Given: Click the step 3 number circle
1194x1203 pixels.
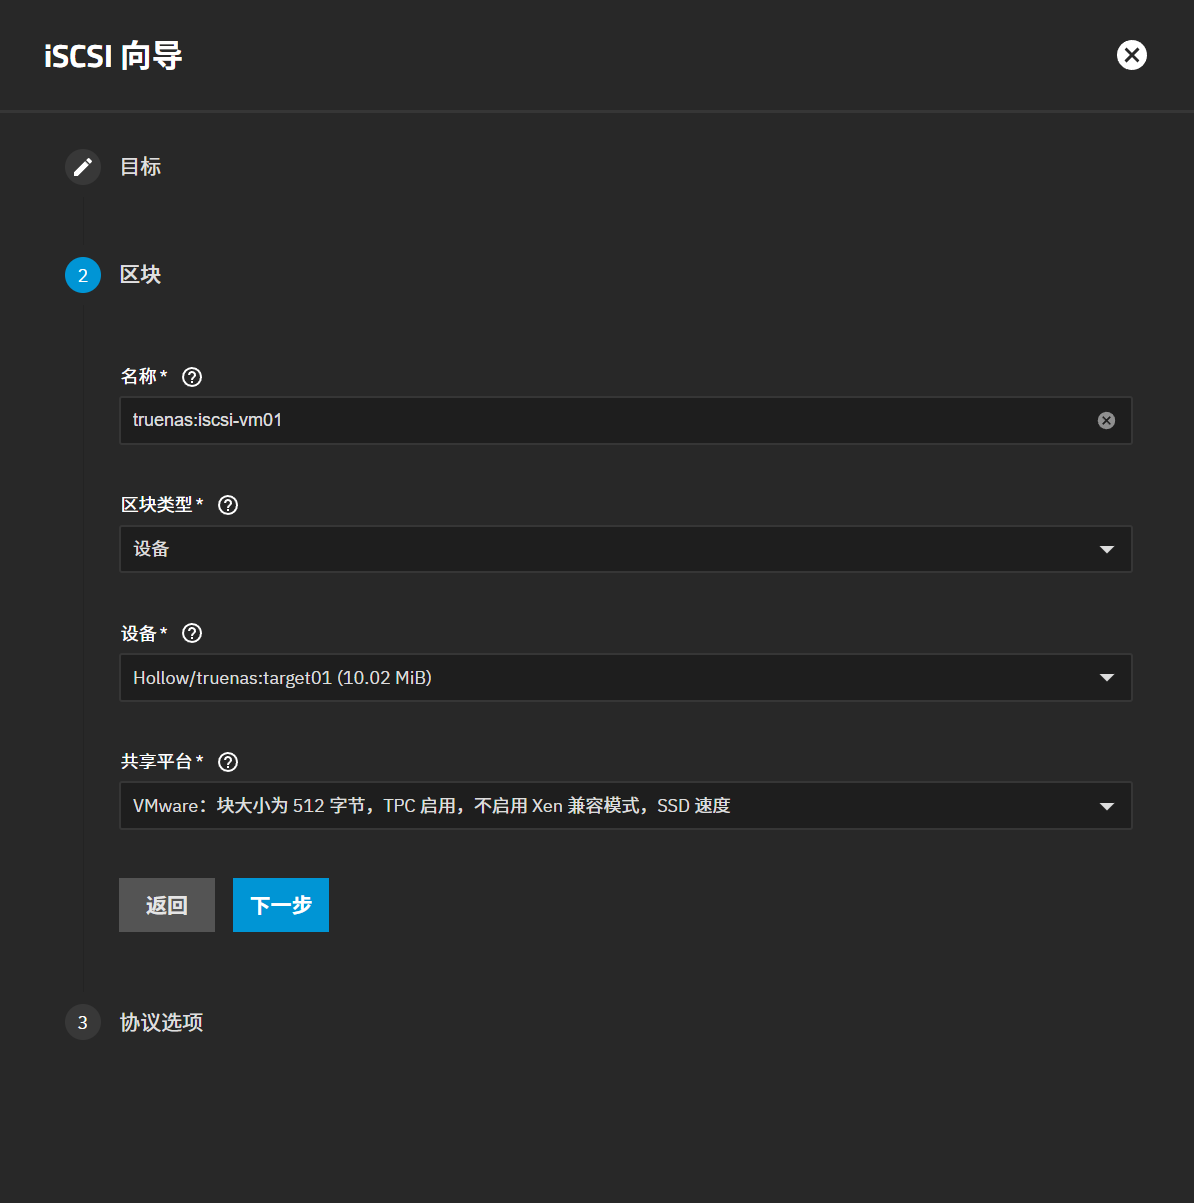Looking at the screenshot, I should (x=83, y=1022).
